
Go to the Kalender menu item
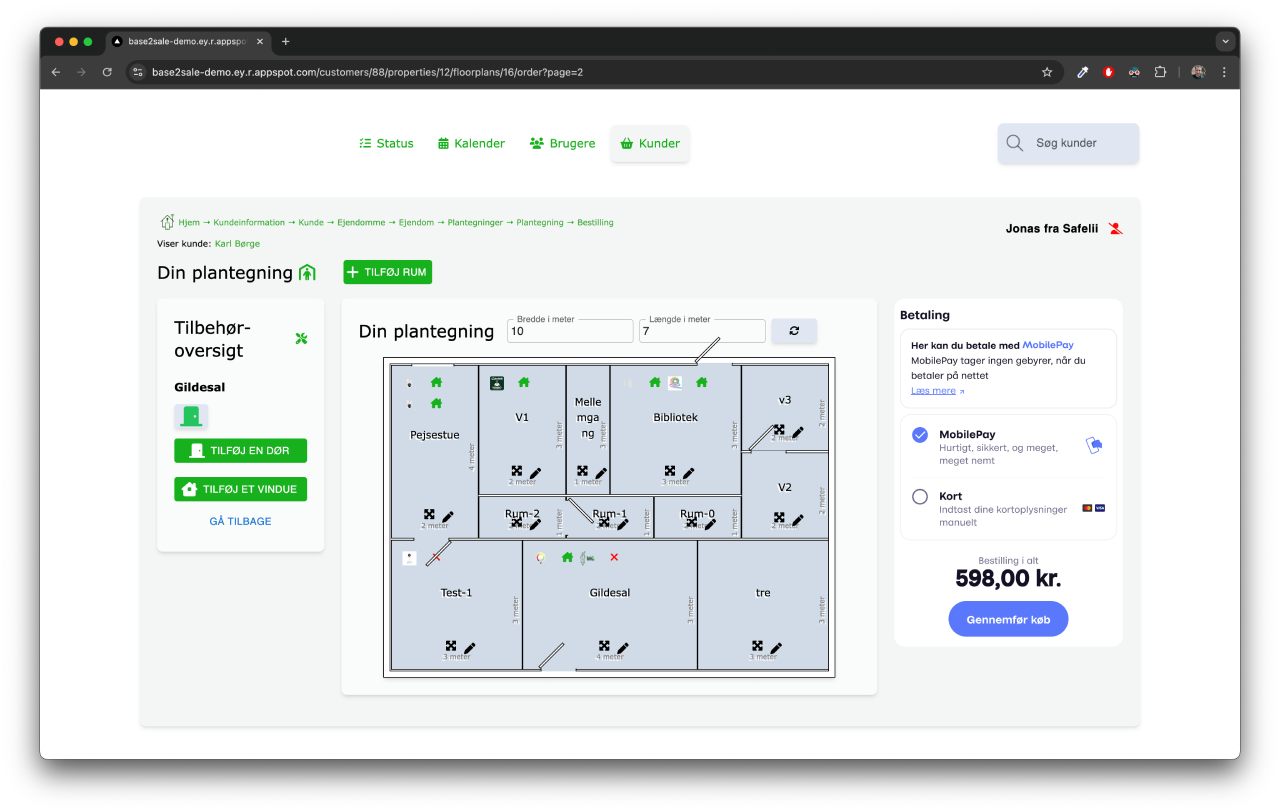point(471,143)
